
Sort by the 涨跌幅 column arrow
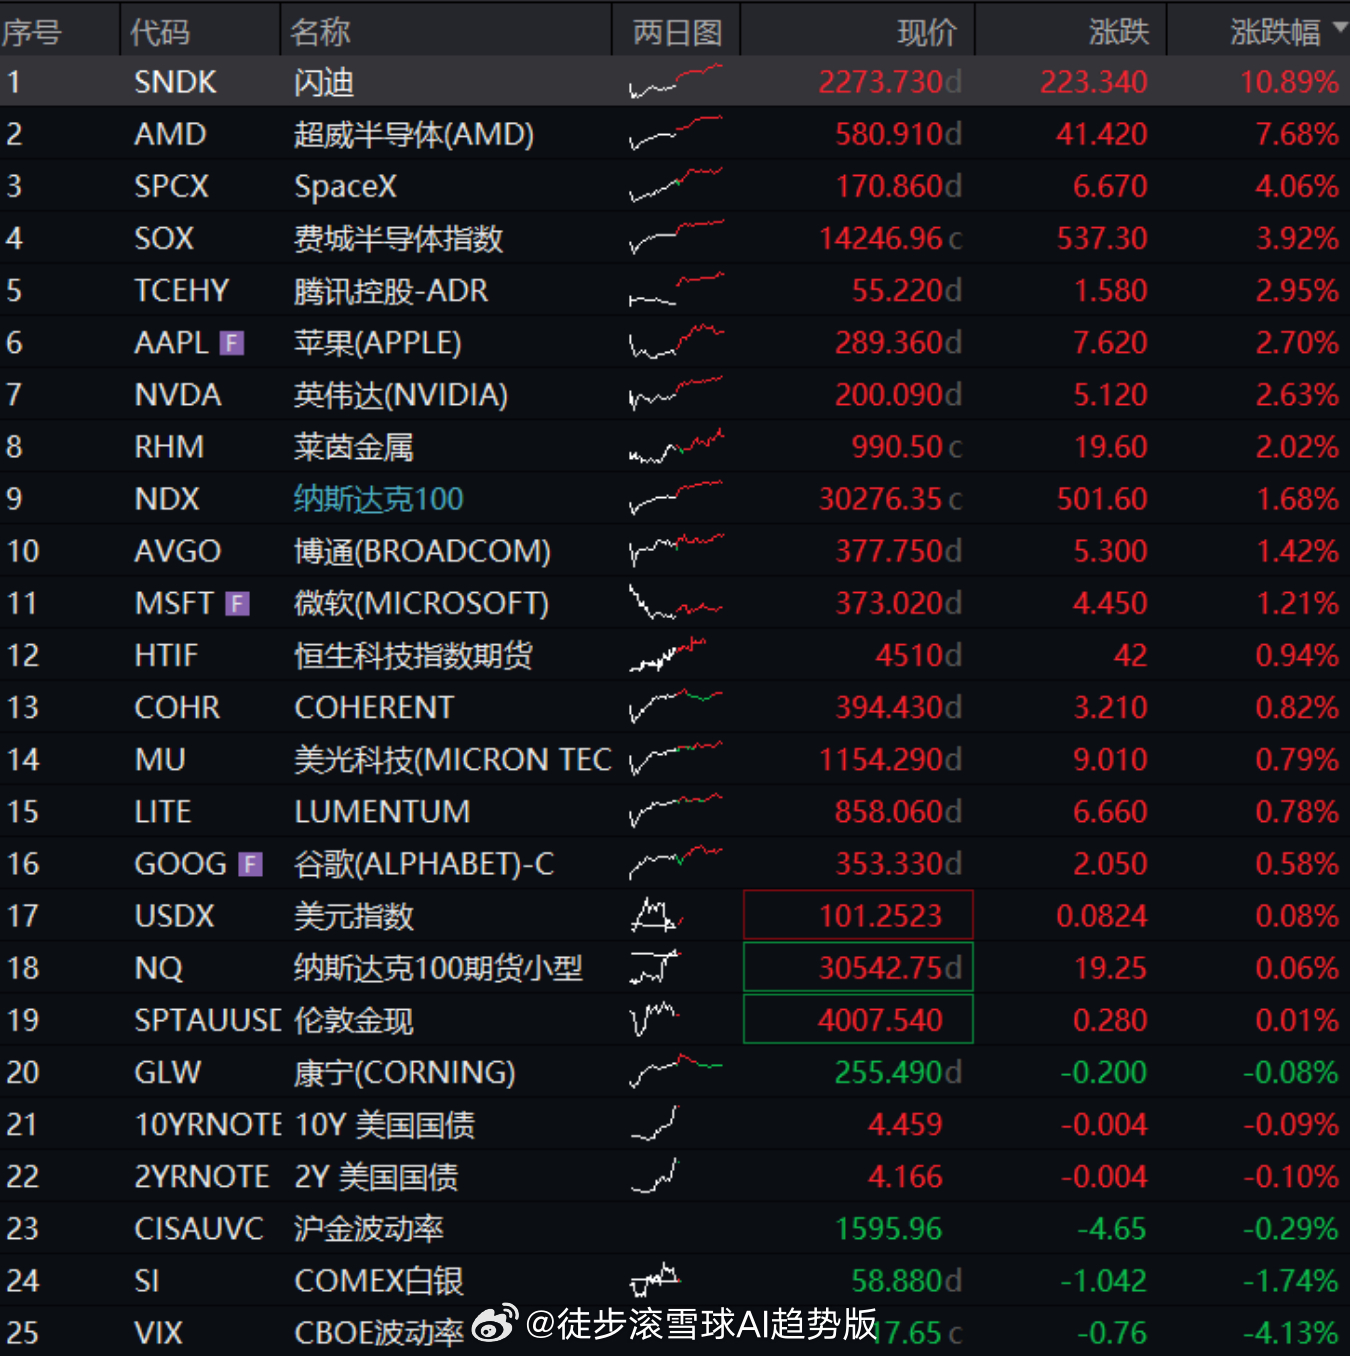(x=1340, y=27)
